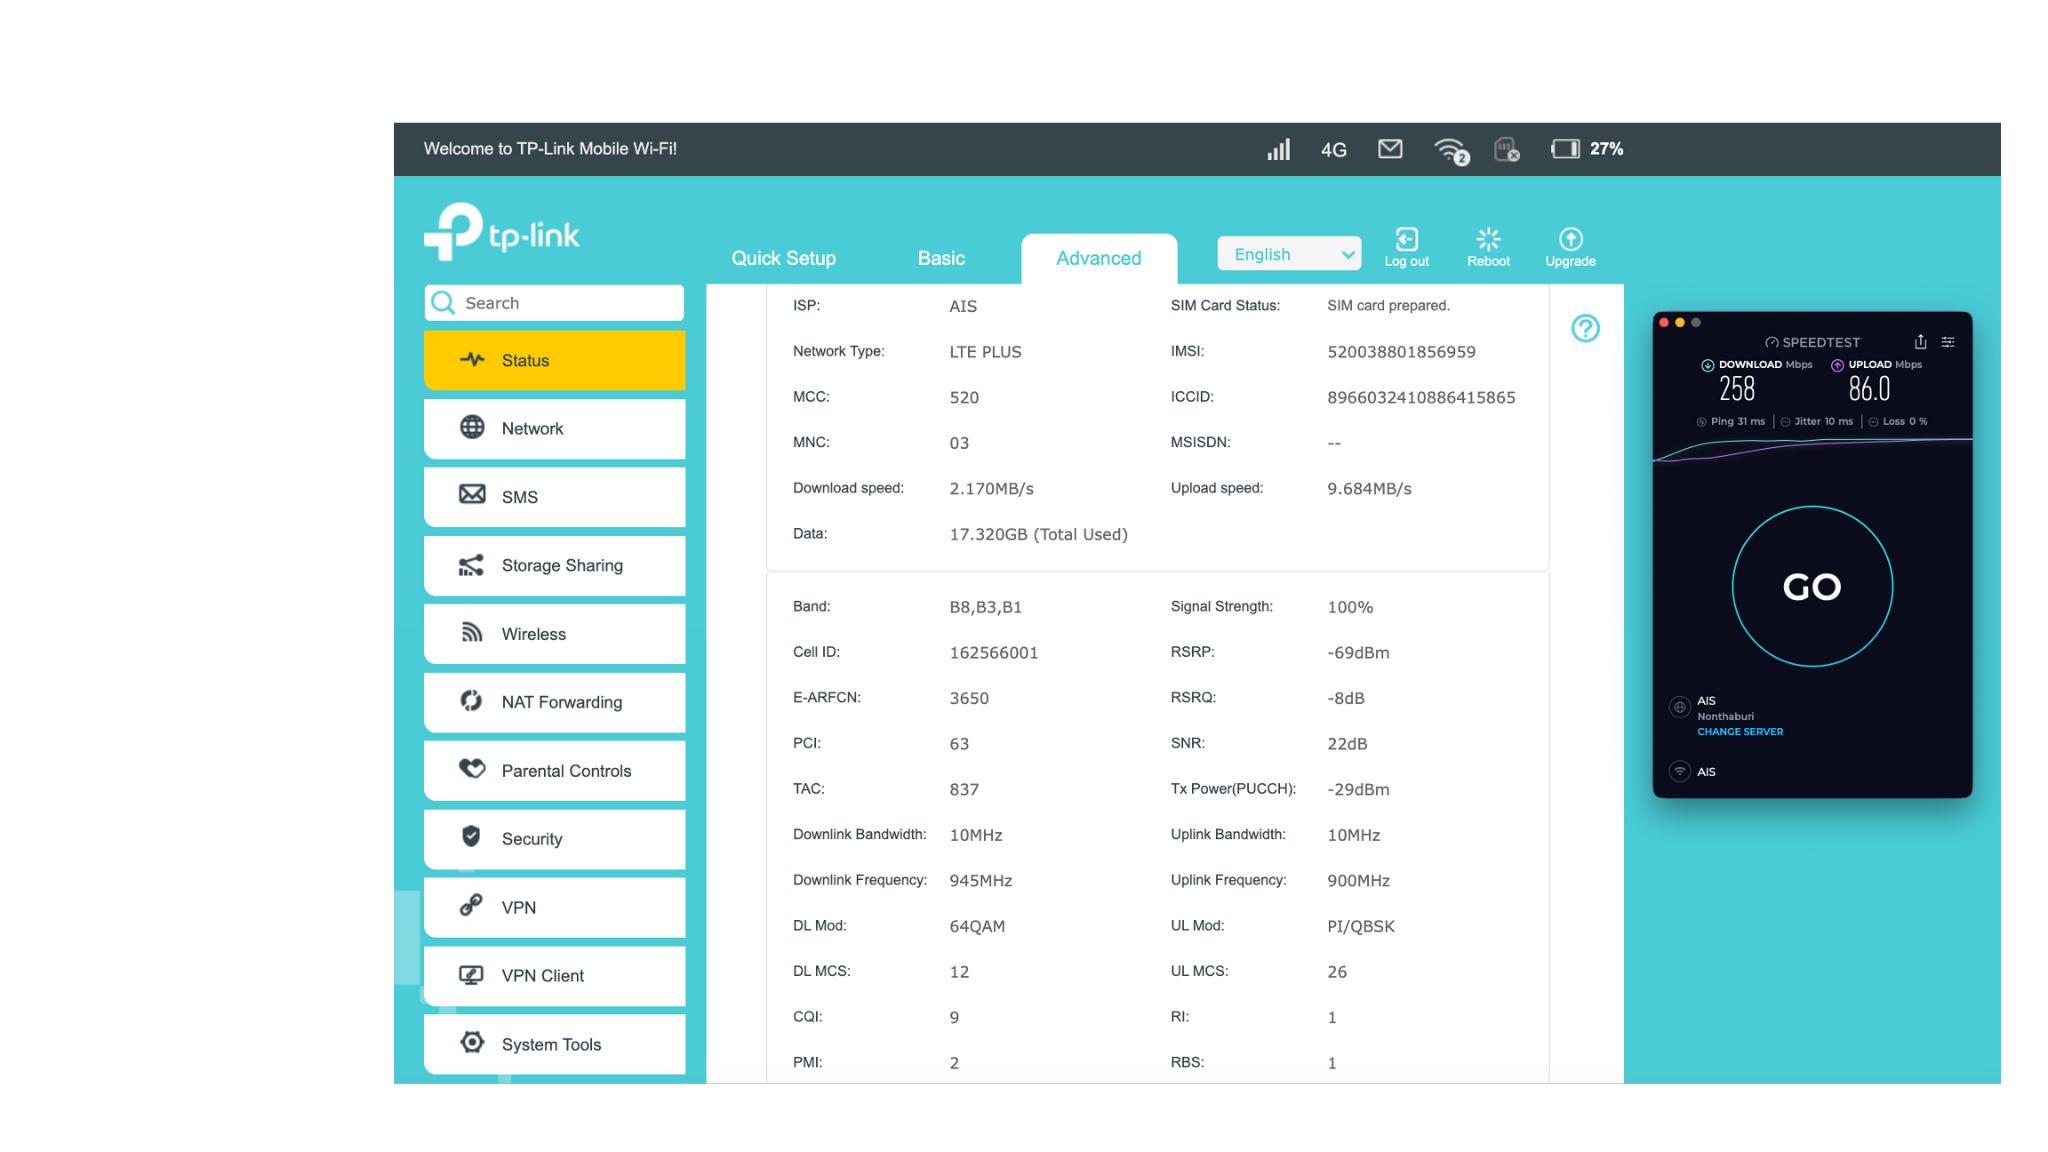
Task: Click the signal strength bars icon
Action: pyautogui.click(x=1278, y=150)
